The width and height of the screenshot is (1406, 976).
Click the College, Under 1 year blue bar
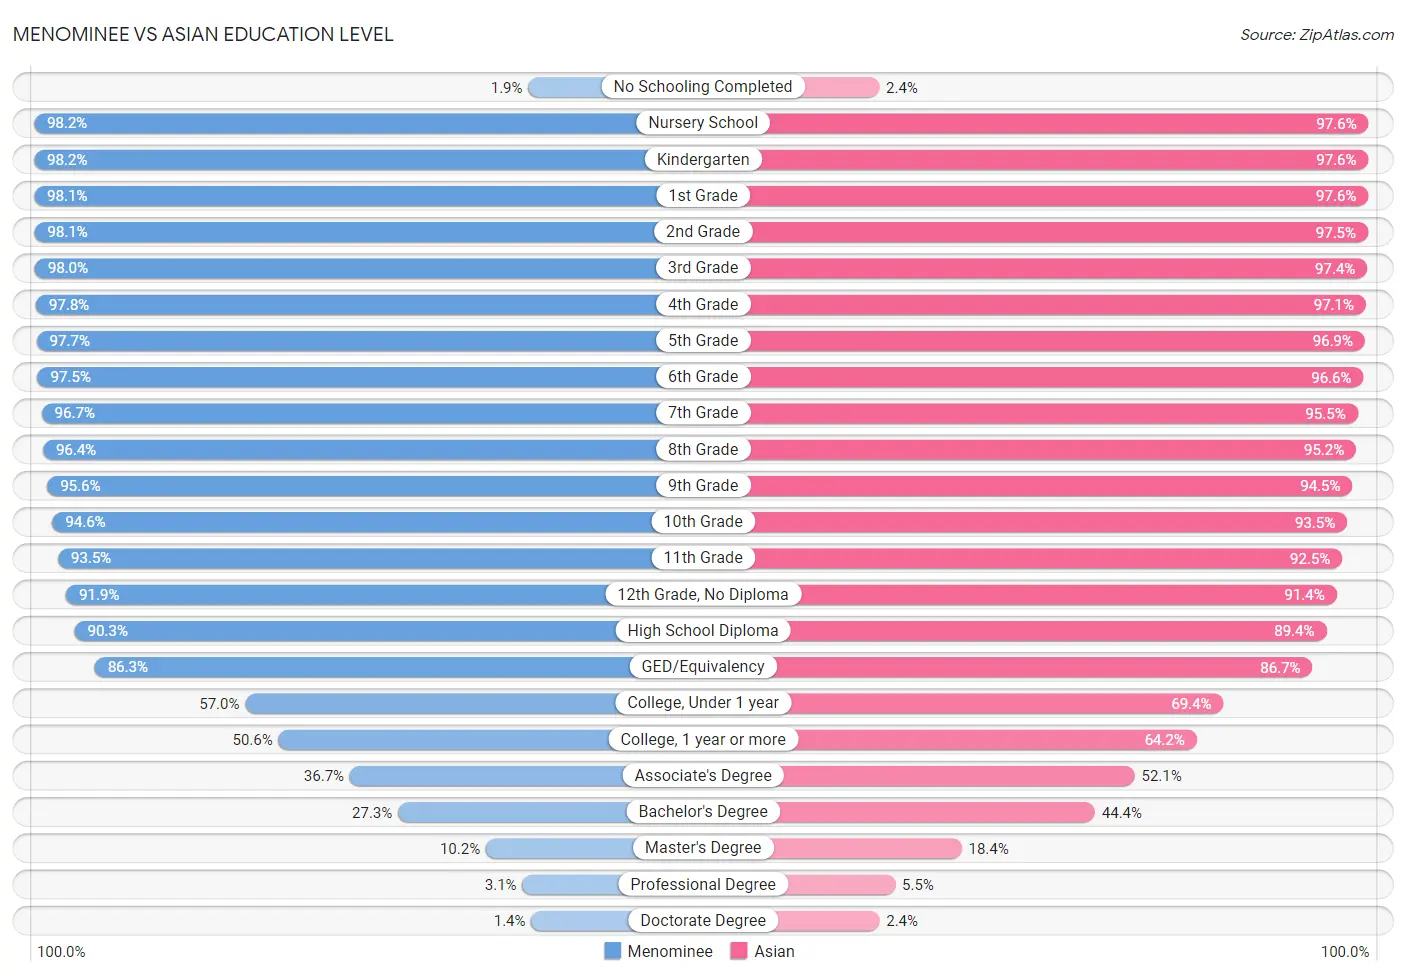(474, 703)
